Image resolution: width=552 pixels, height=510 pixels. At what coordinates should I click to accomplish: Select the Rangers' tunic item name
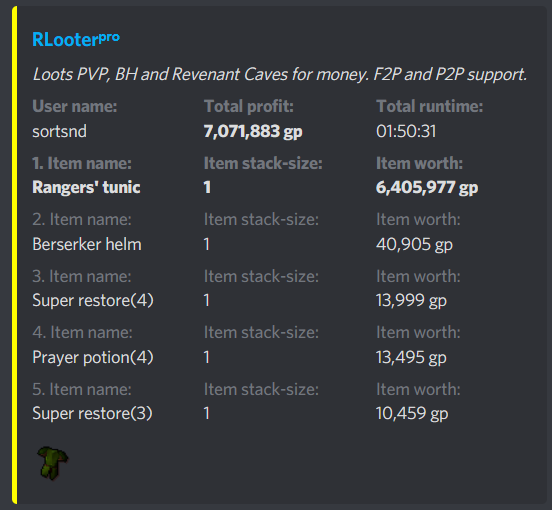point(86,187)
